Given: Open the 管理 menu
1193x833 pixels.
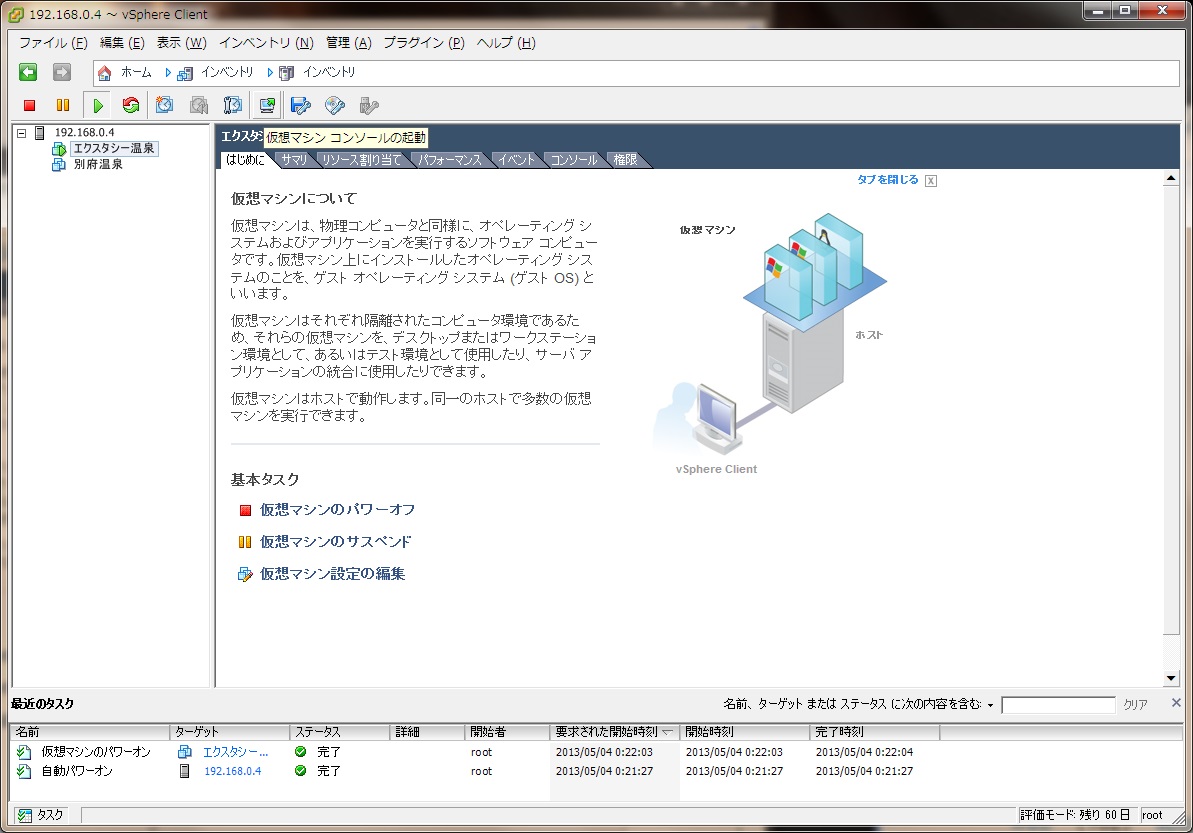Looking at the screenshot, I should (348, 43).
